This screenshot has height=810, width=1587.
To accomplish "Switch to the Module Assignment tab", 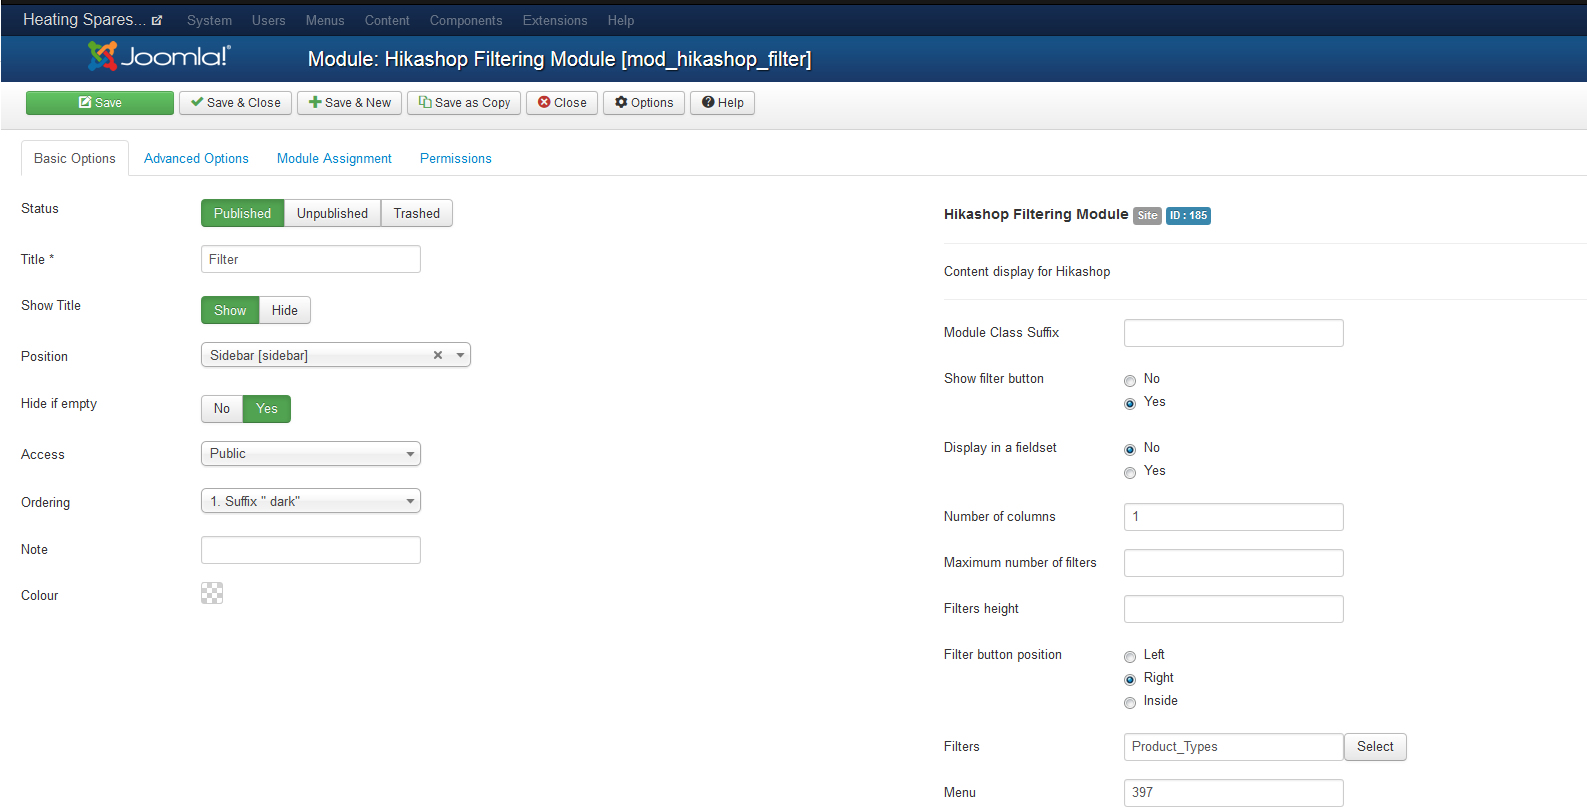I will 334,158.
